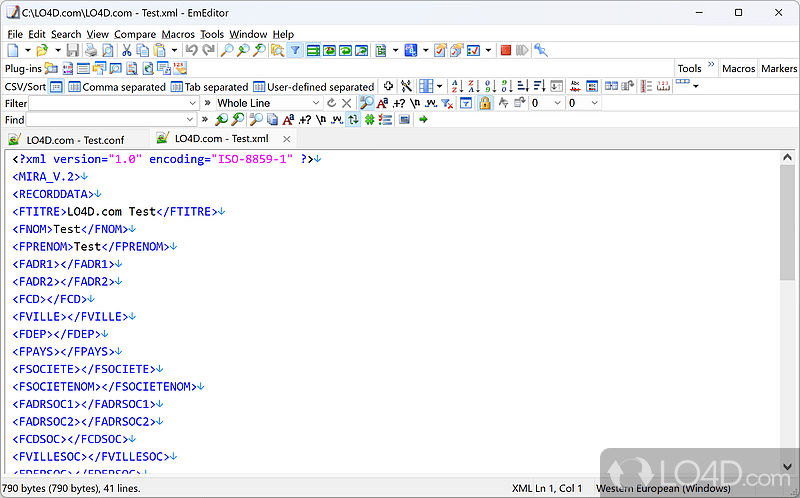Click the Comma separated button
This screenshot has height=498, width=800.
[x=117, y=87]
